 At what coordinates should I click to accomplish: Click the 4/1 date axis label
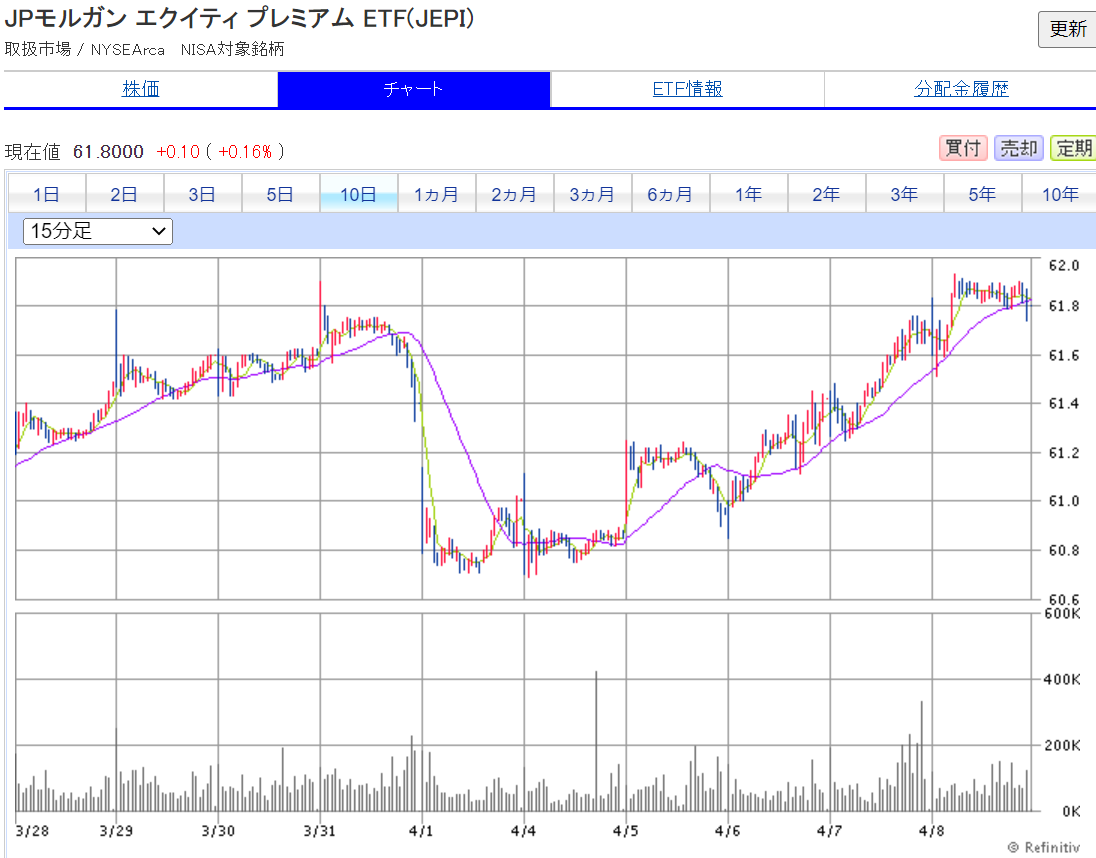pyautogui.click(x=421, y=831)
